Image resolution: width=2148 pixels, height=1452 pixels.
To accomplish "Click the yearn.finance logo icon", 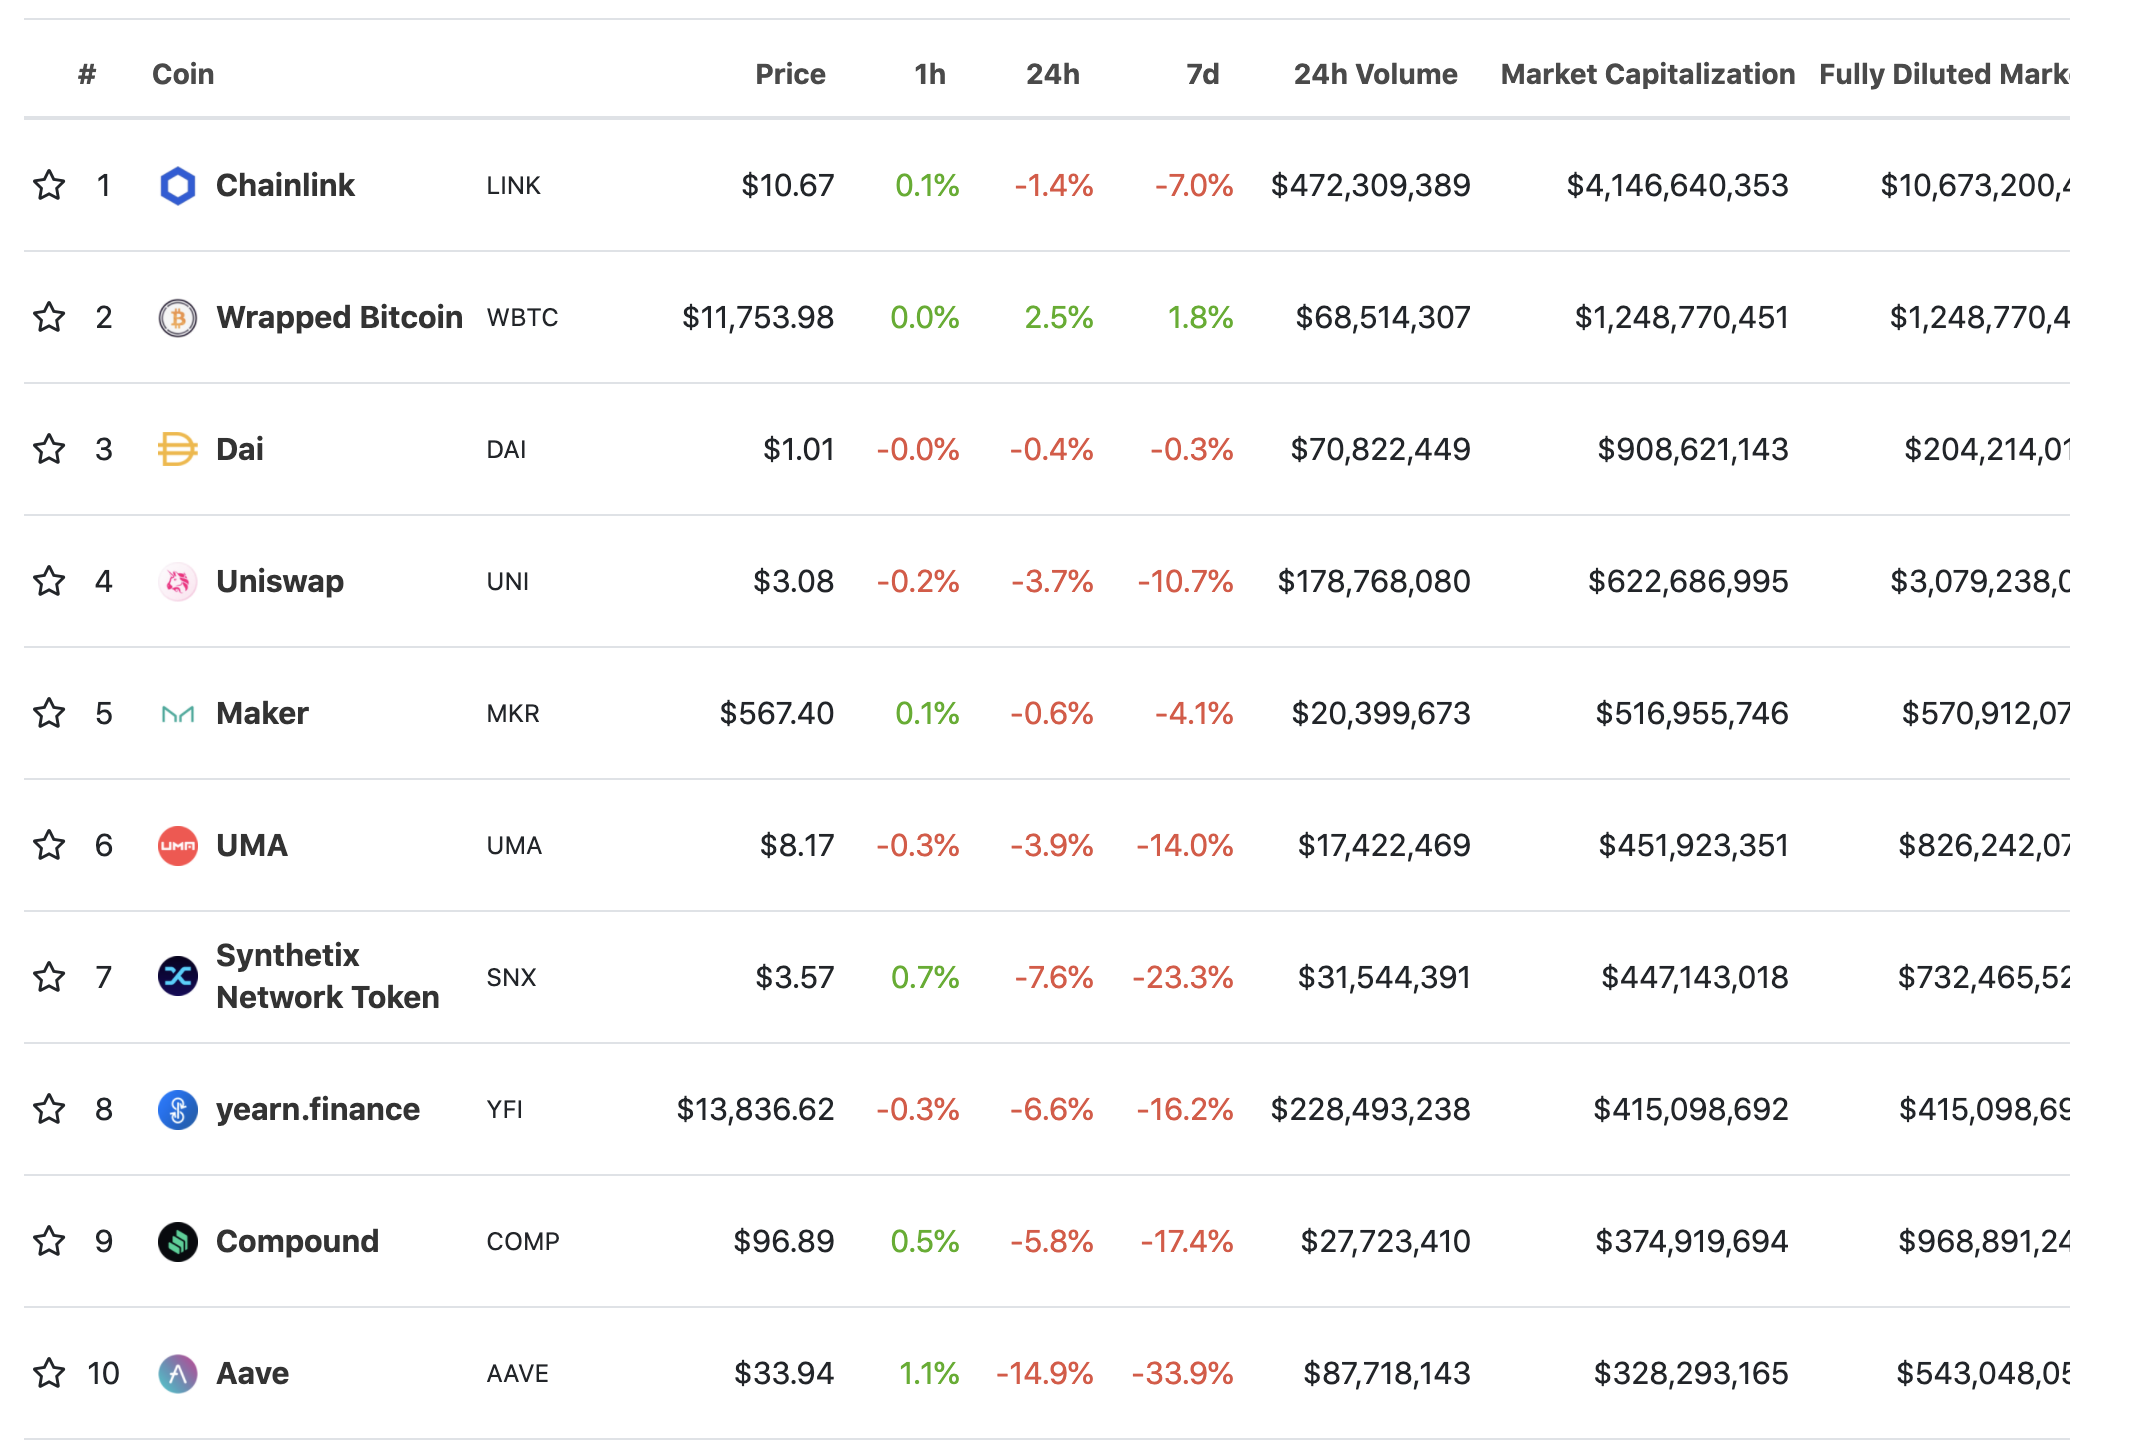I will [x=178, y=1110].
